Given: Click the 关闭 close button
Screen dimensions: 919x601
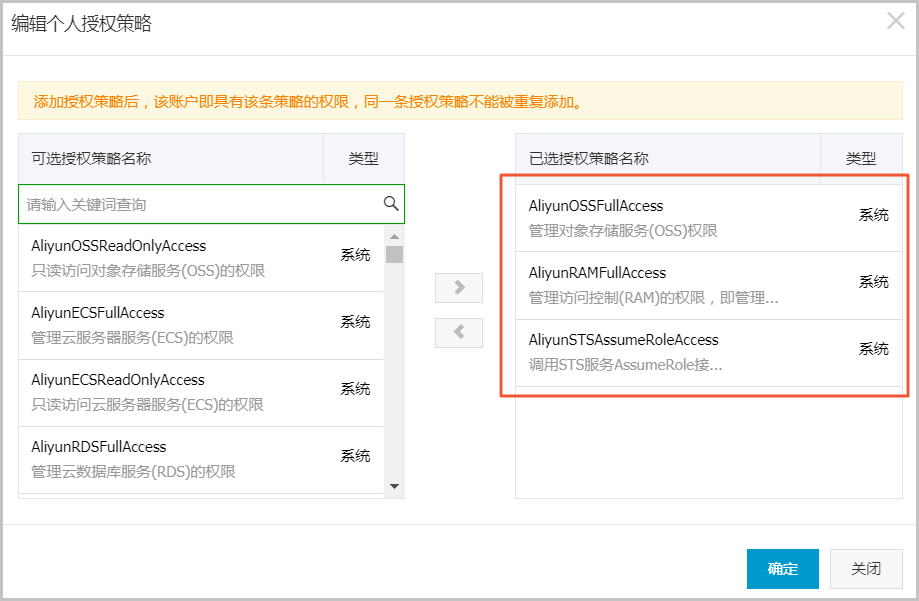Looking at the screenshot, I should tap(866, 569).
